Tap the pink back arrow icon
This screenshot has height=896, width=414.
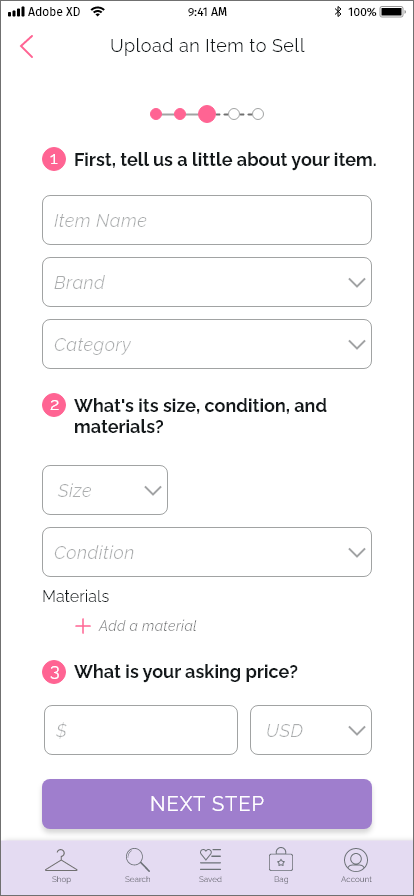point(26,46)
